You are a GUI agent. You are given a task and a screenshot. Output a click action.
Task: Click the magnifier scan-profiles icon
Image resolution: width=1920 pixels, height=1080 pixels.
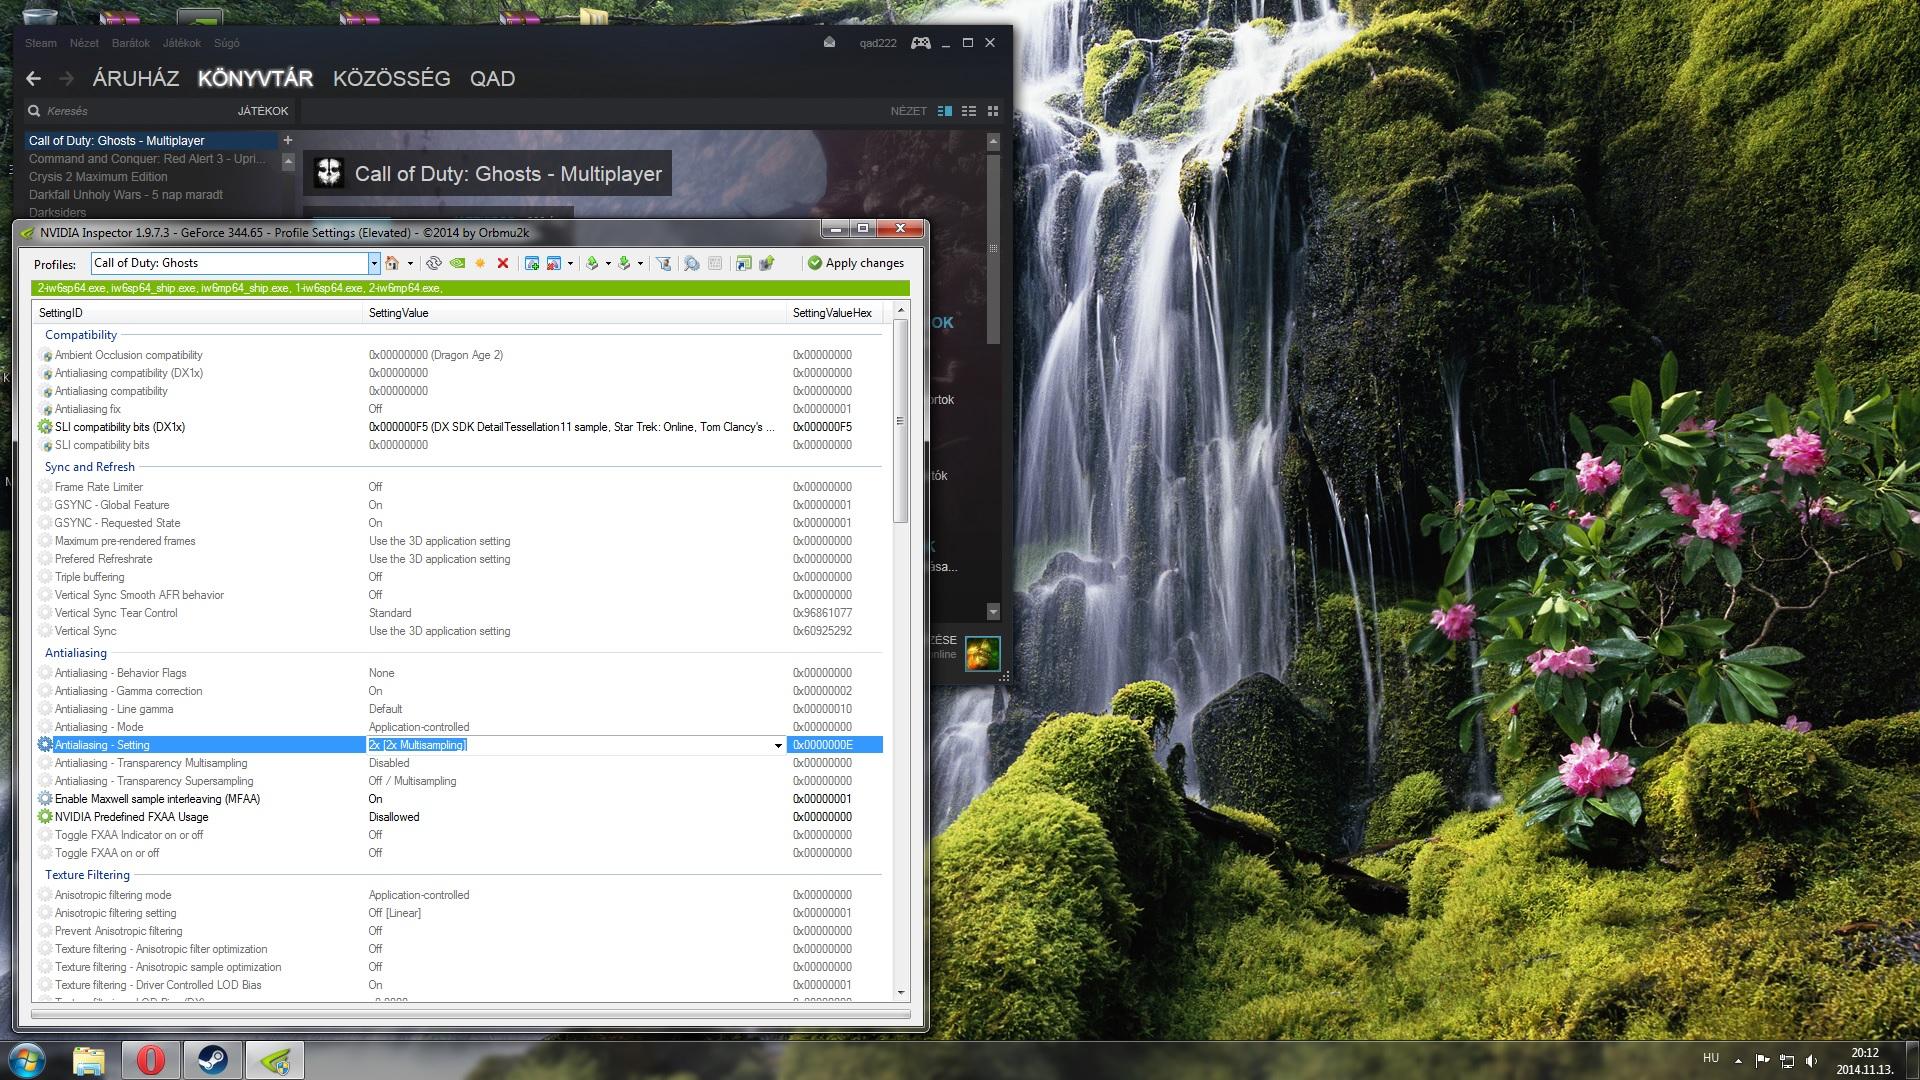691,263
